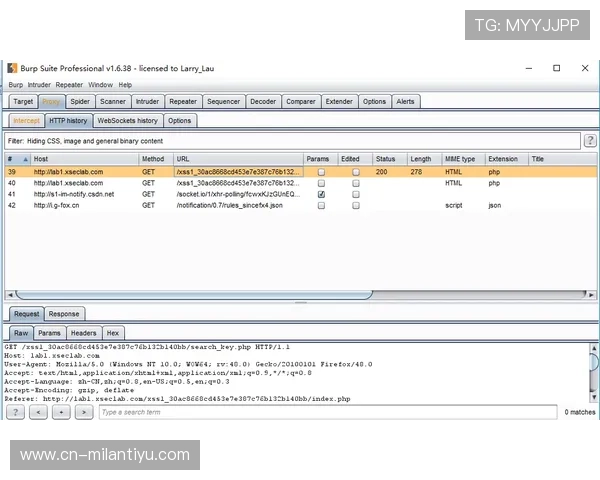Switch to the Response tab
This screenshot has height=480, width=600.
pyautogui.click(x=64, y=314)
